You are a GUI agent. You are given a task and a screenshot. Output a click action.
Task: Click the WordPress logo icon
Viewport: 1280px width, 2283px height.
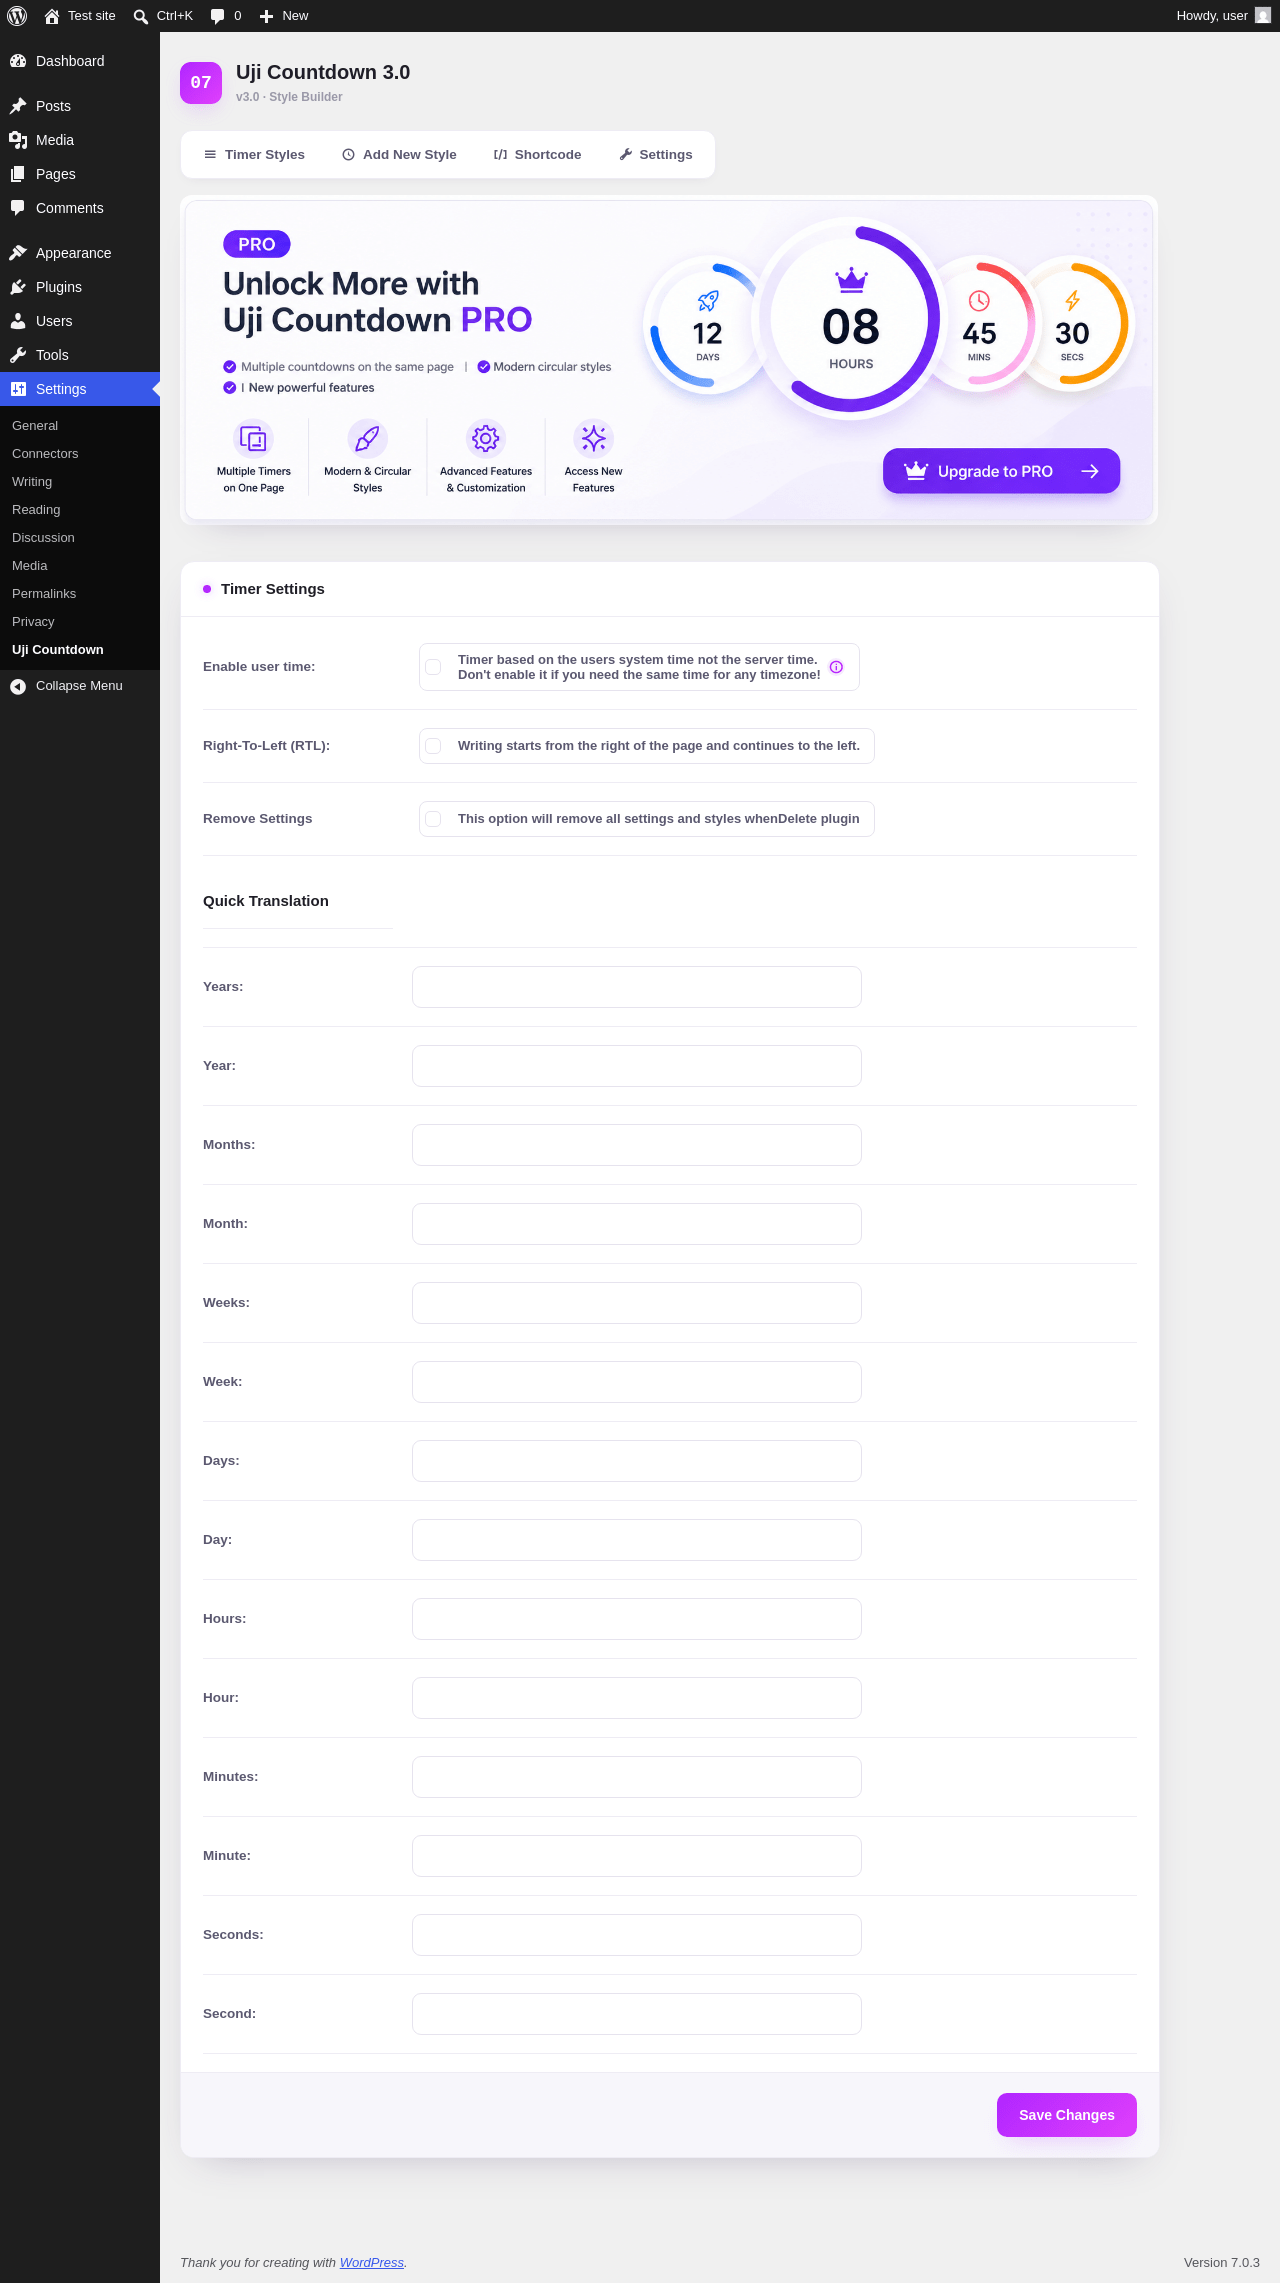point(17,16)
